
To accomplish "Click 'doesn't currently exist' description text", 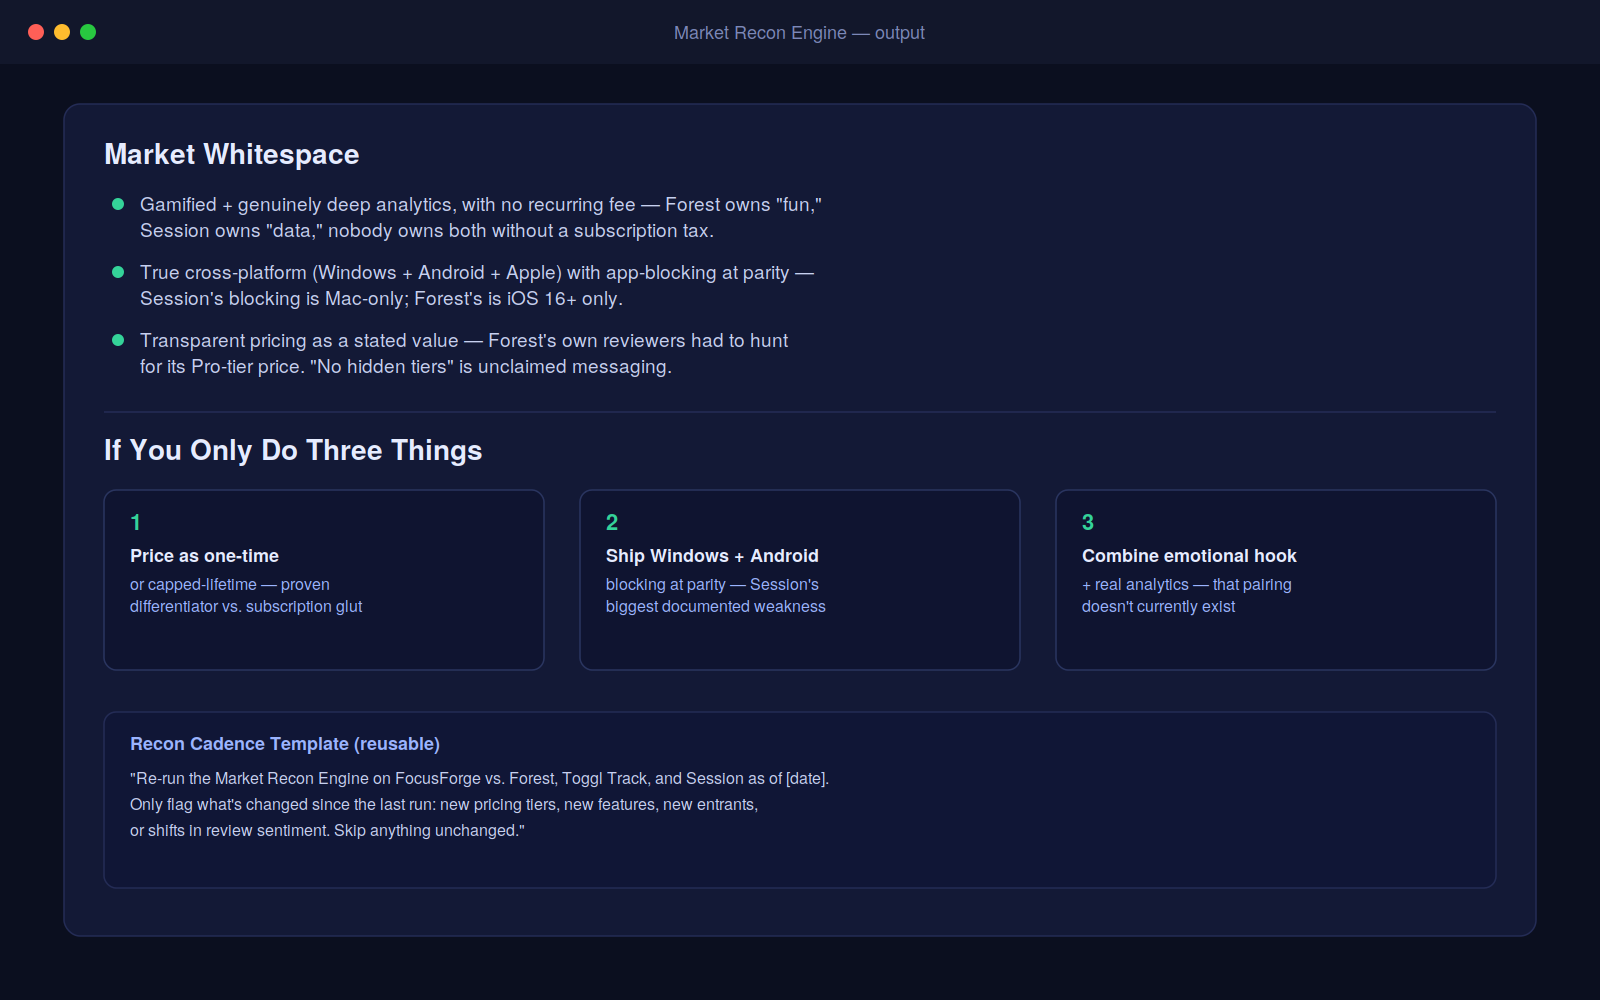I will click(1158, 606).
